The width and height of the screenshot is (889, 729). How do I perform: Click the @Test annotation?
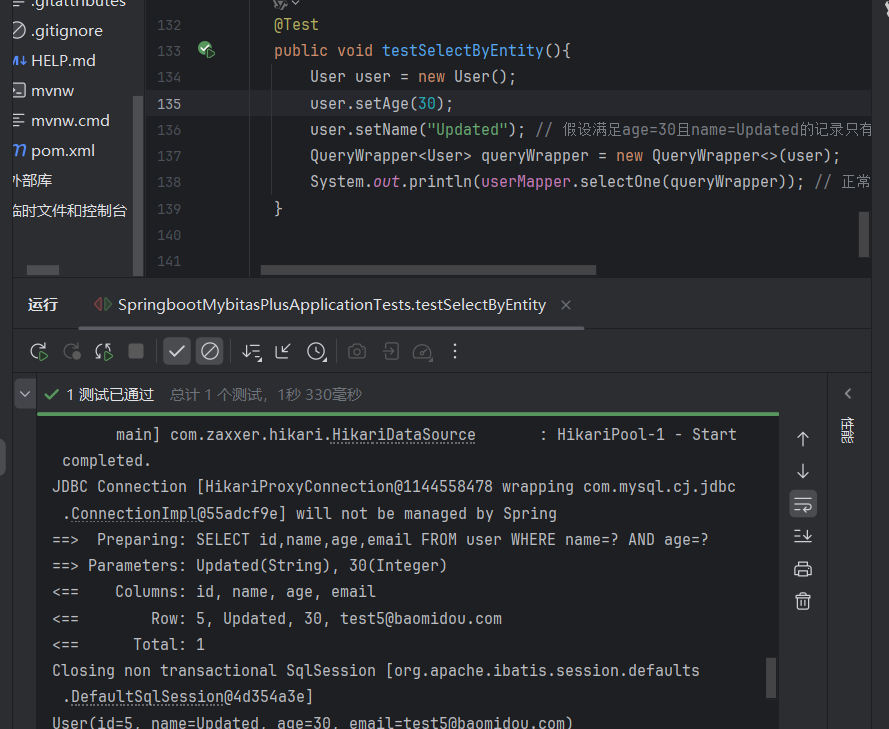296,25
